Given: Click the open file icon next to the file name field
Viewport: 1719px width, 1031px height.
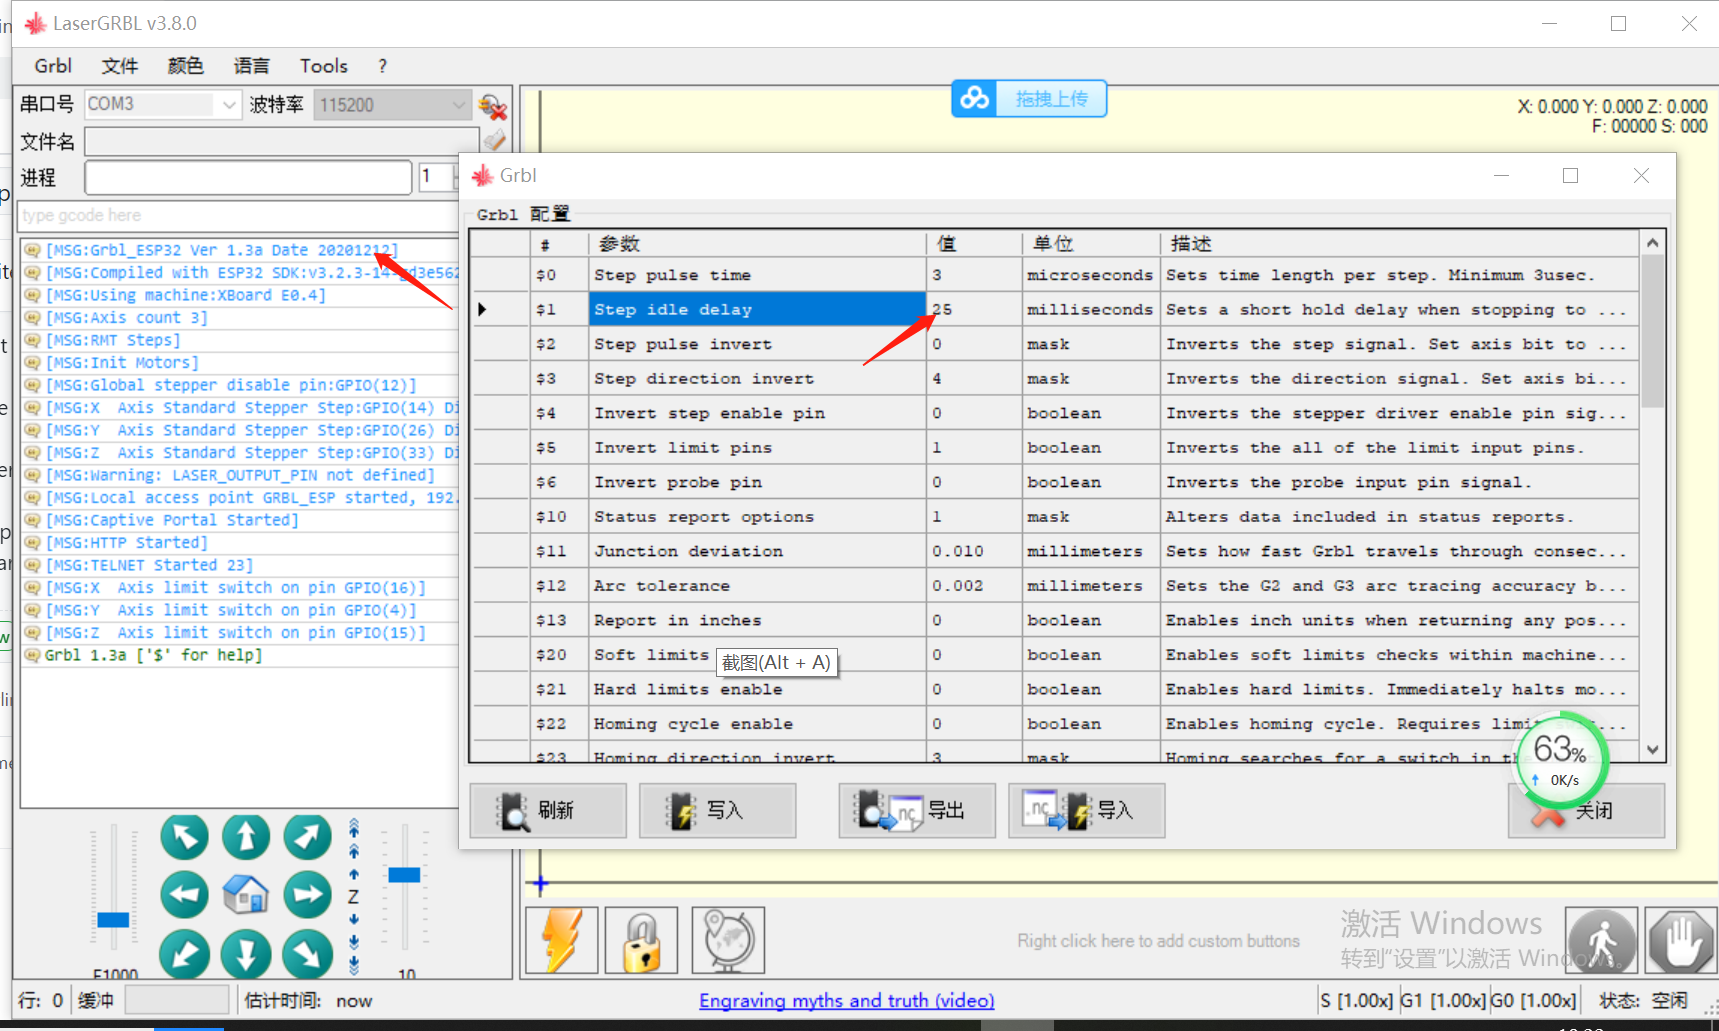Looking at the screenshot, I should (x=494, y=140).
